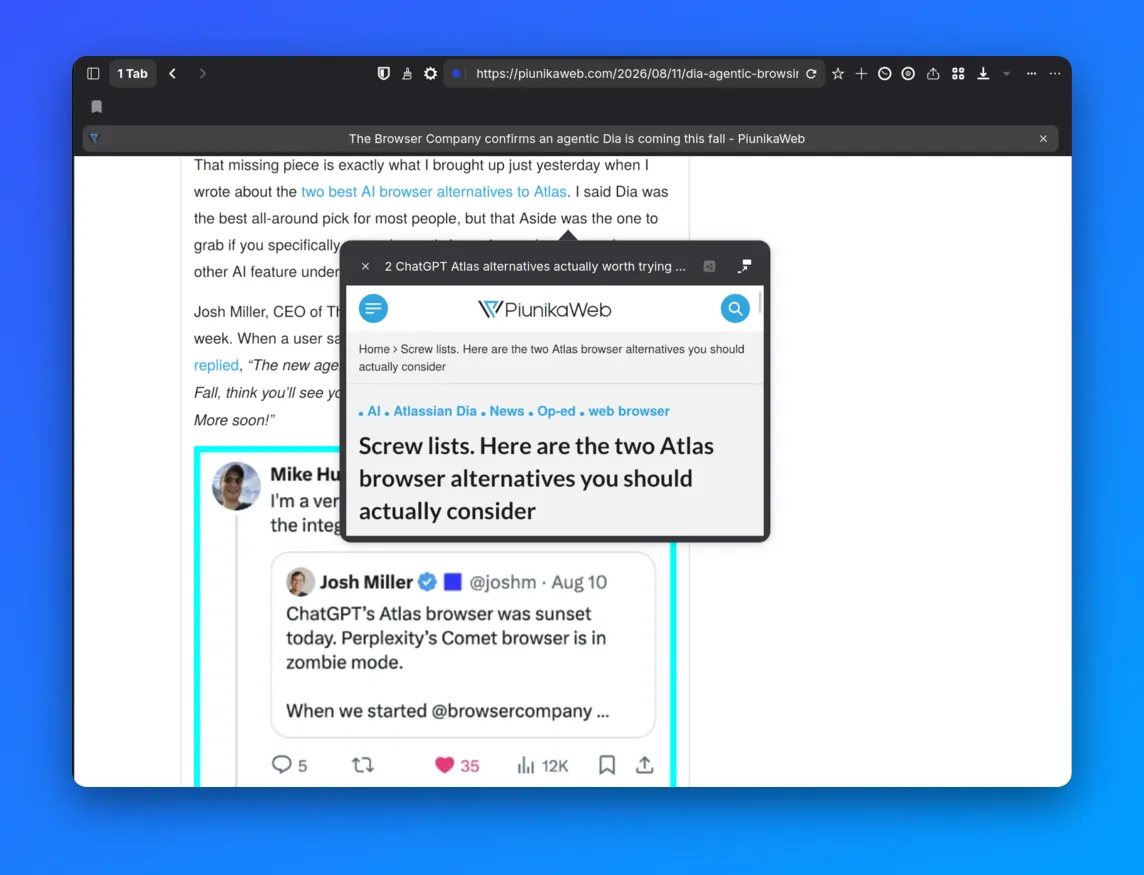Image resolution: width=1144 pixels, height=875 pixels.
Task: Focus the piunikaweb.com address field
Action: pyautogui.click(x=636, y=74)
